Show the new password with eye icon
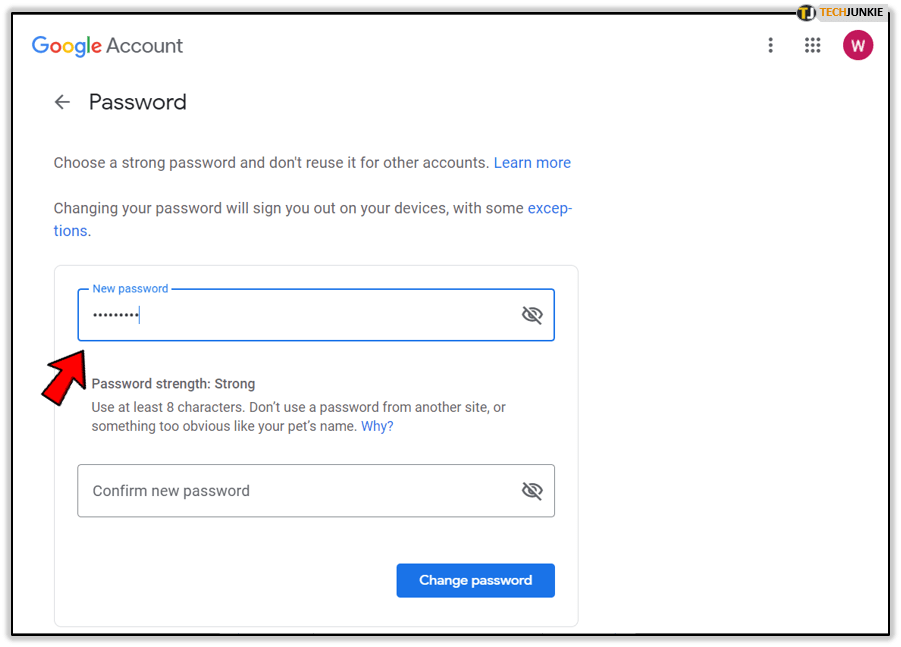 click(532, 315)
